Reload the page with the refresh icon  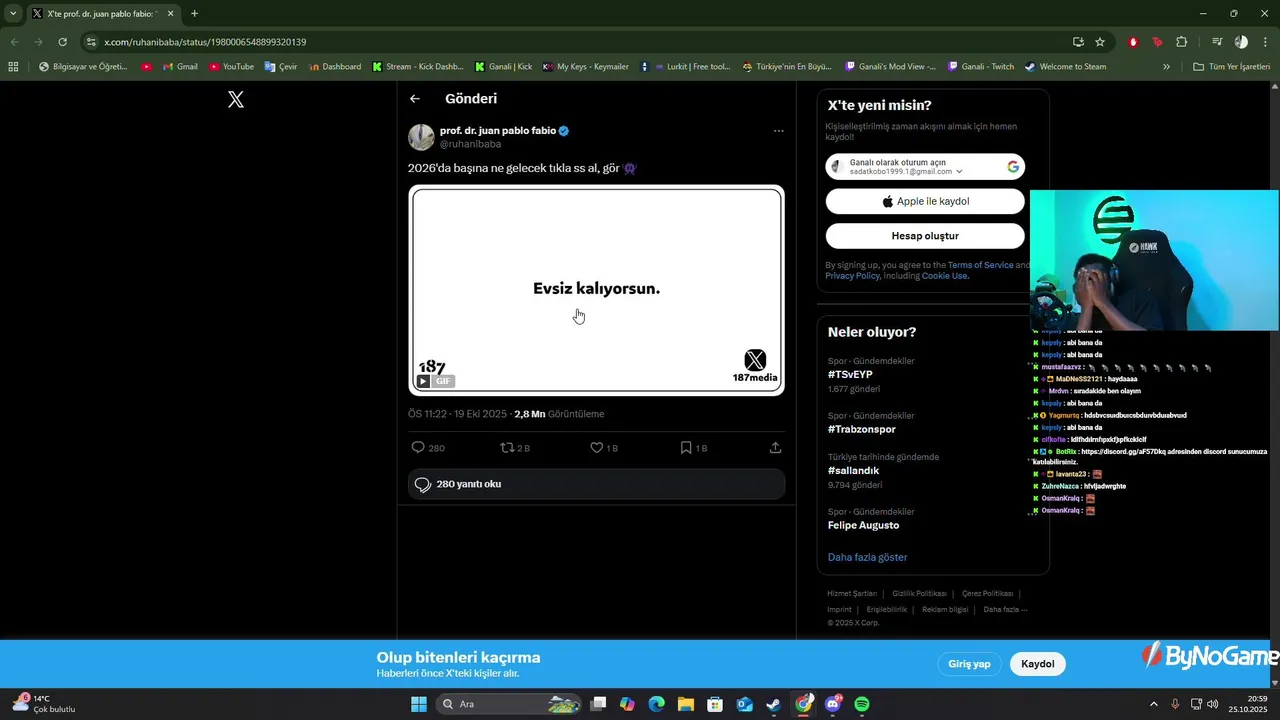tap(62, 42)
